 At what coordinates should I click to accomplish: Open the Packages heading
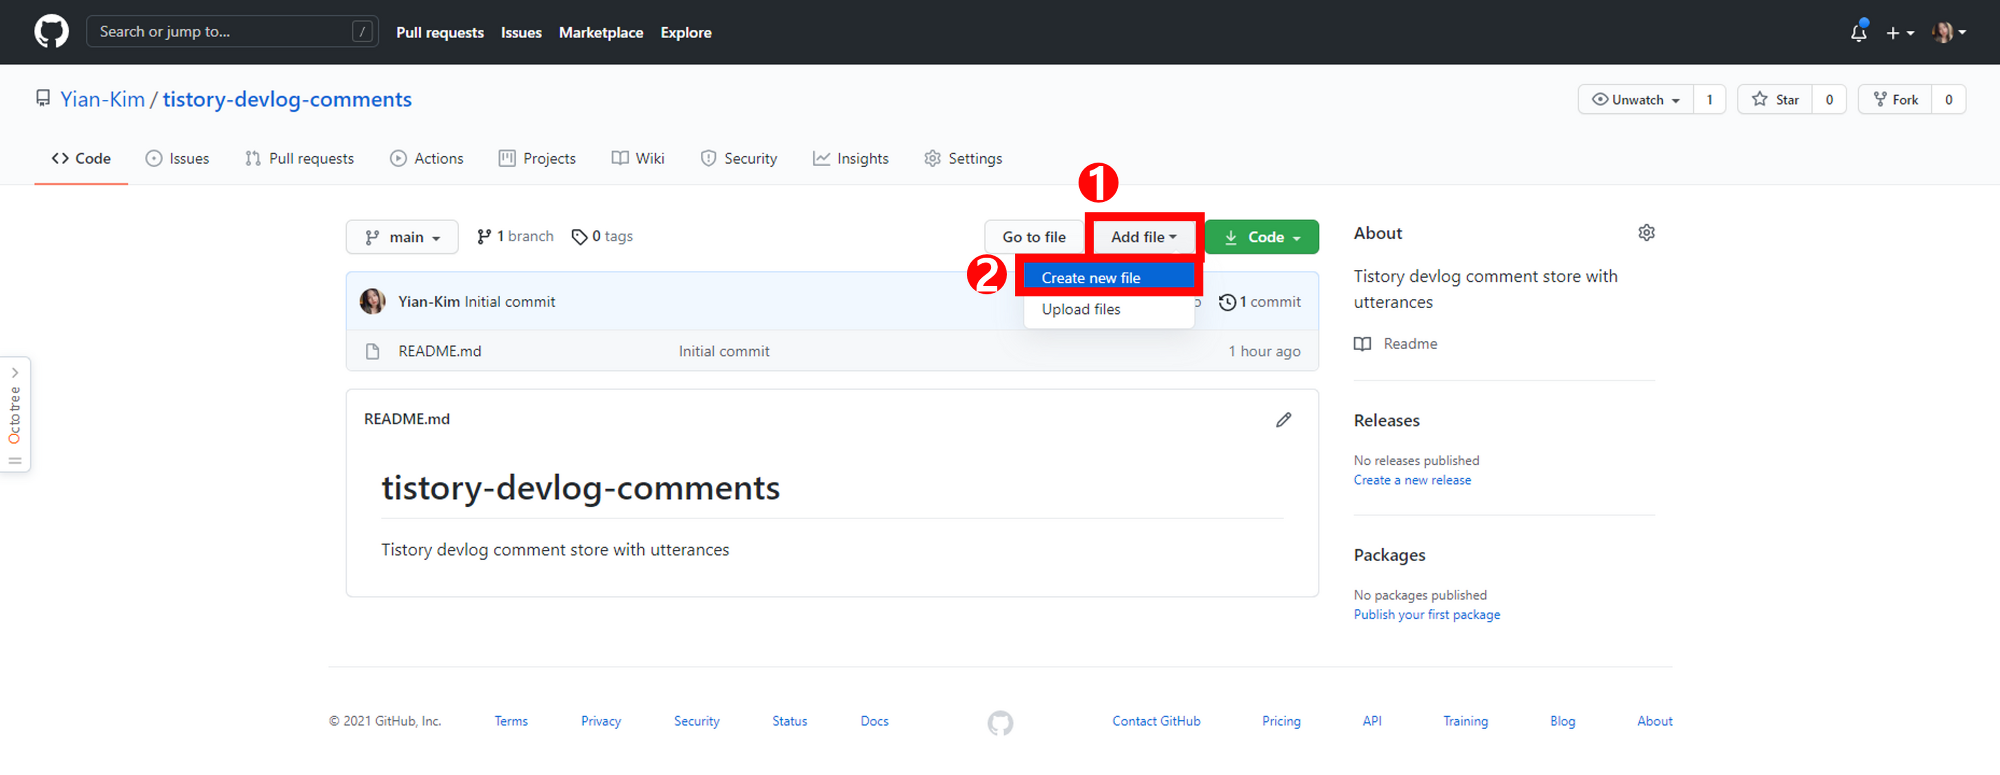pyautogui.click(x=1390, y=555)
